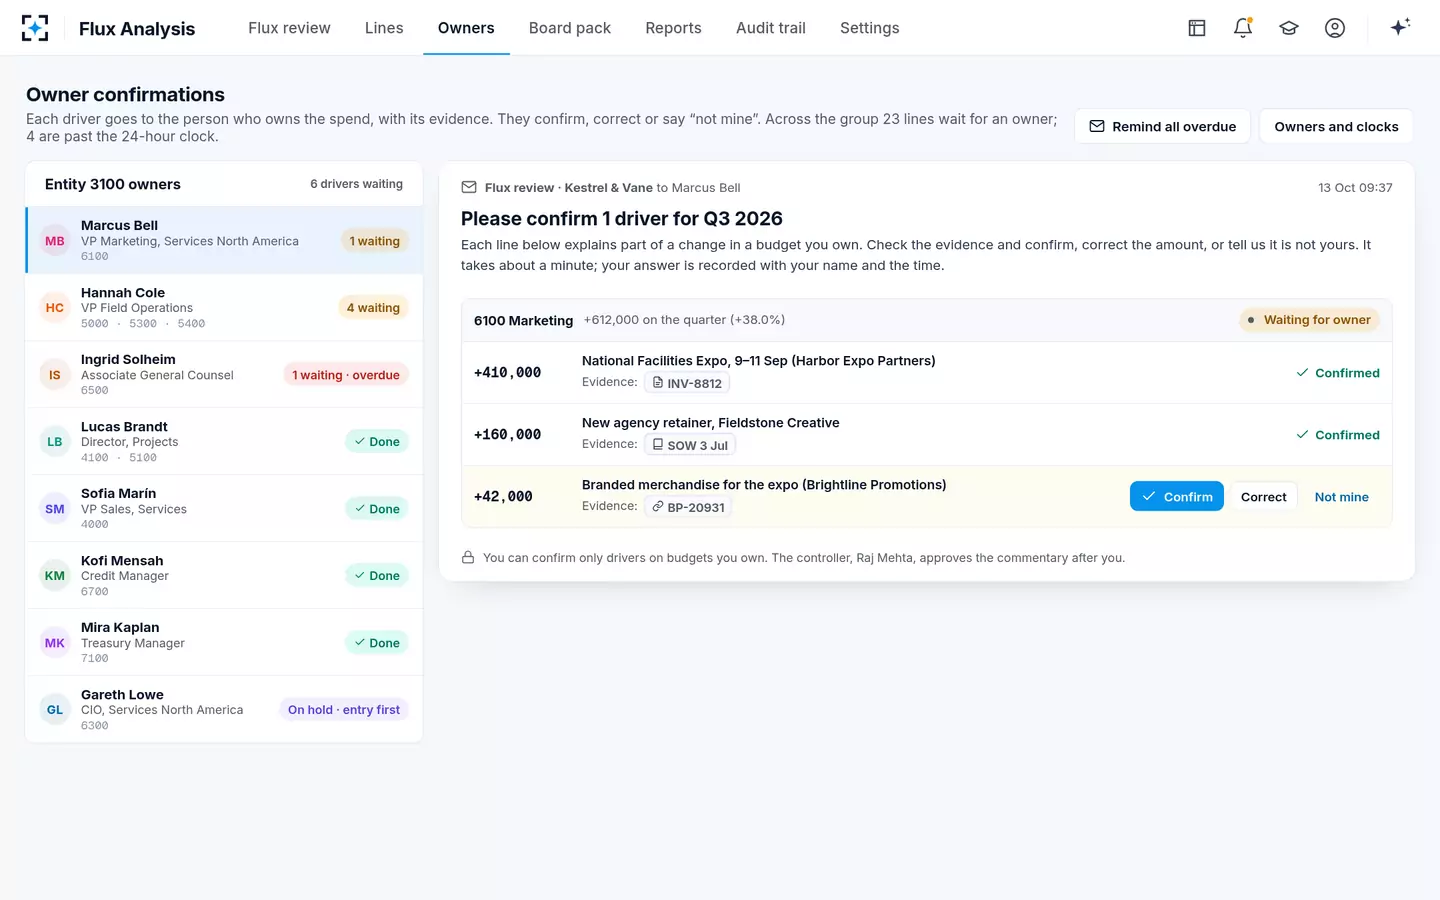Viewport: 1440px width, 900px height.
Task: Open the Audit trail tab
Action: point(771,28)
